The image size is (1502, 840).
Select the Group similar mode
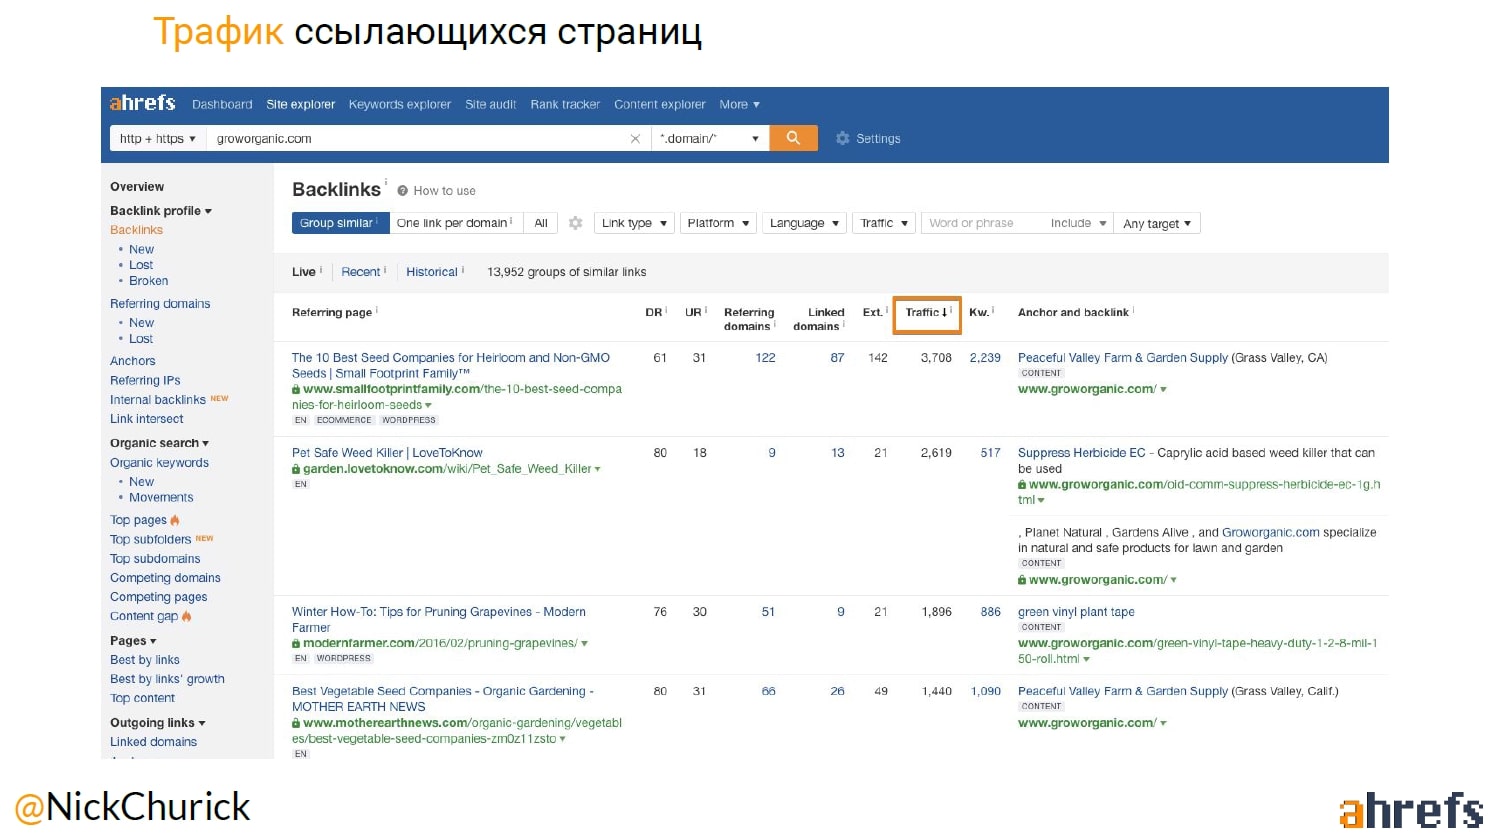[x=339, y=223]
